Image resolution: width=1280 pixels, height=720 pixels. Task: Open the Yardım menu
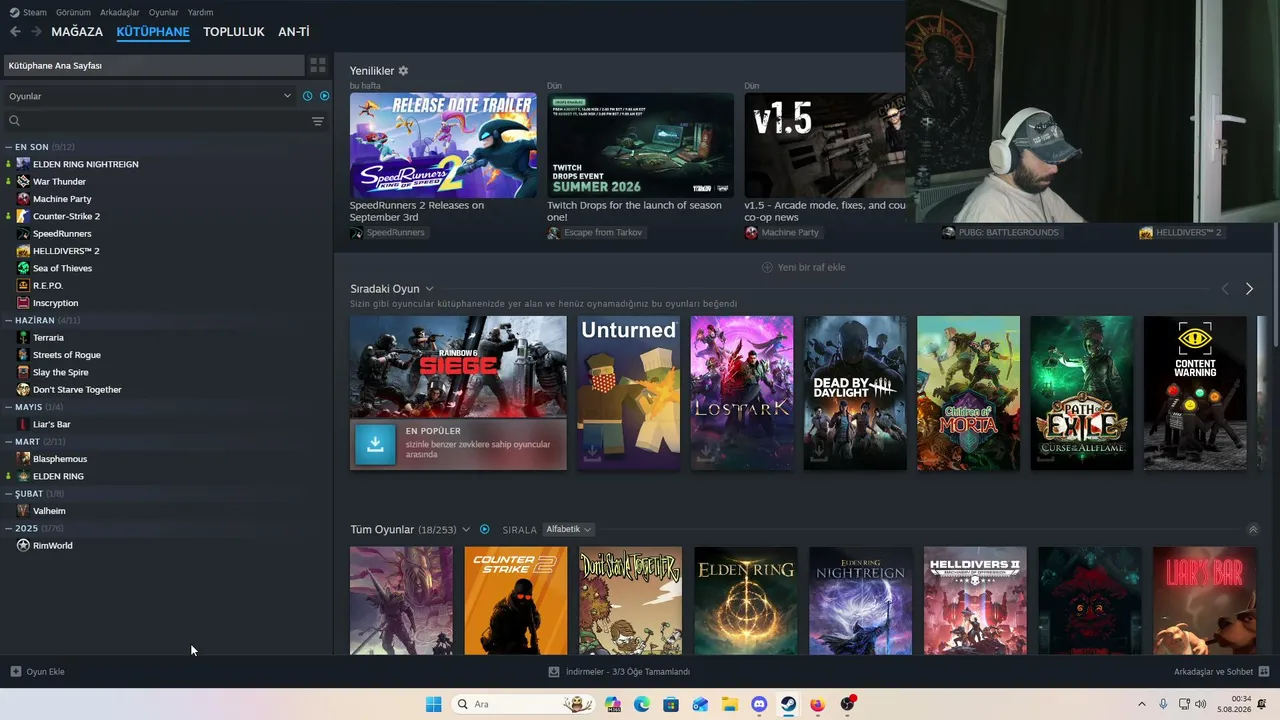click(x=200, y=12)
